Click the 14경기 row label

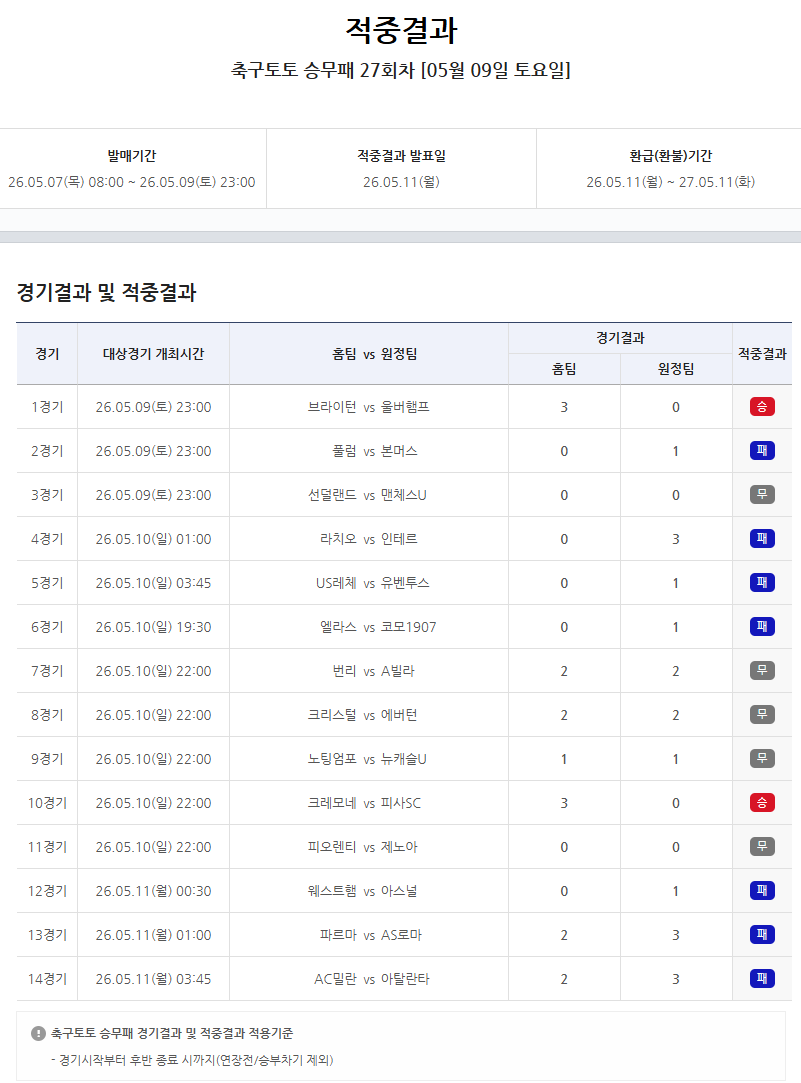pos(47,979)
